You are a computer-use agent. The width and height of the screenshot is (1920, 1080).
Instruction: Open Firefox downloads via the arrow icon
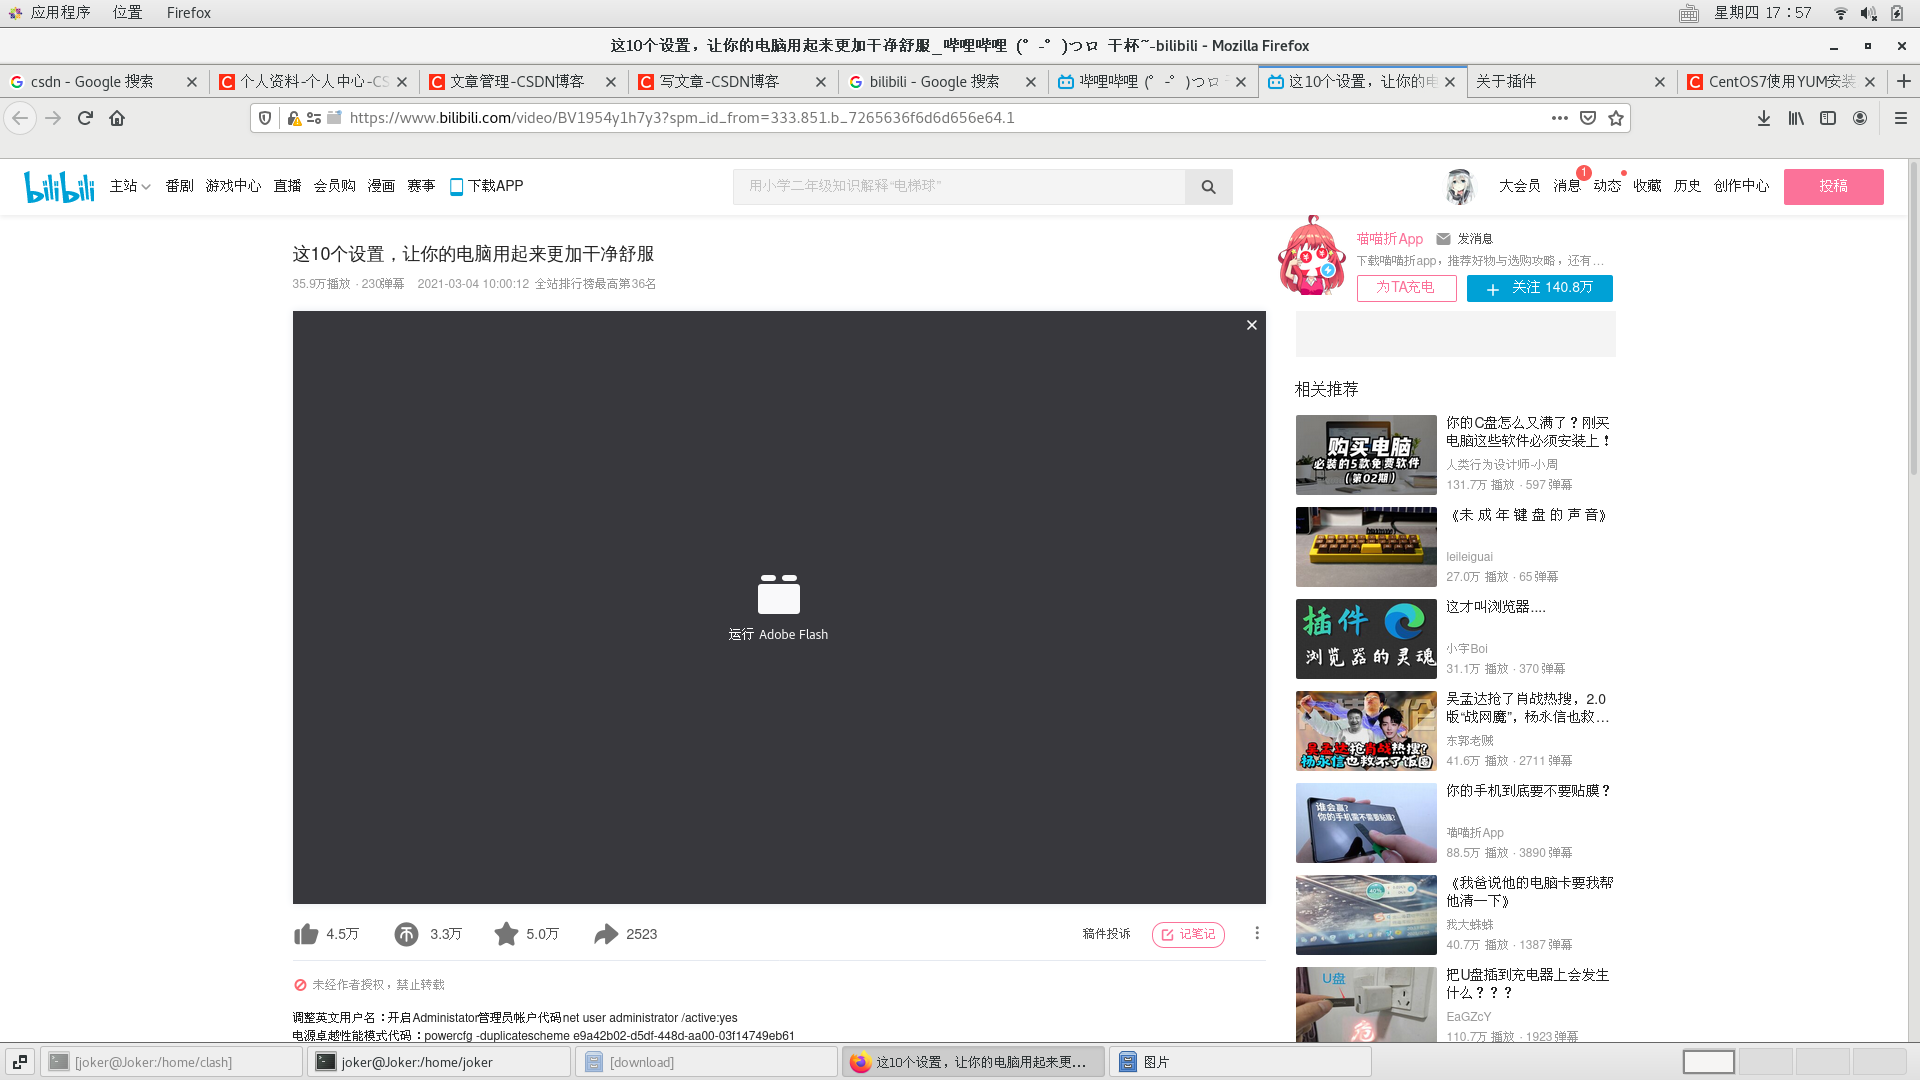[1763, 117]
